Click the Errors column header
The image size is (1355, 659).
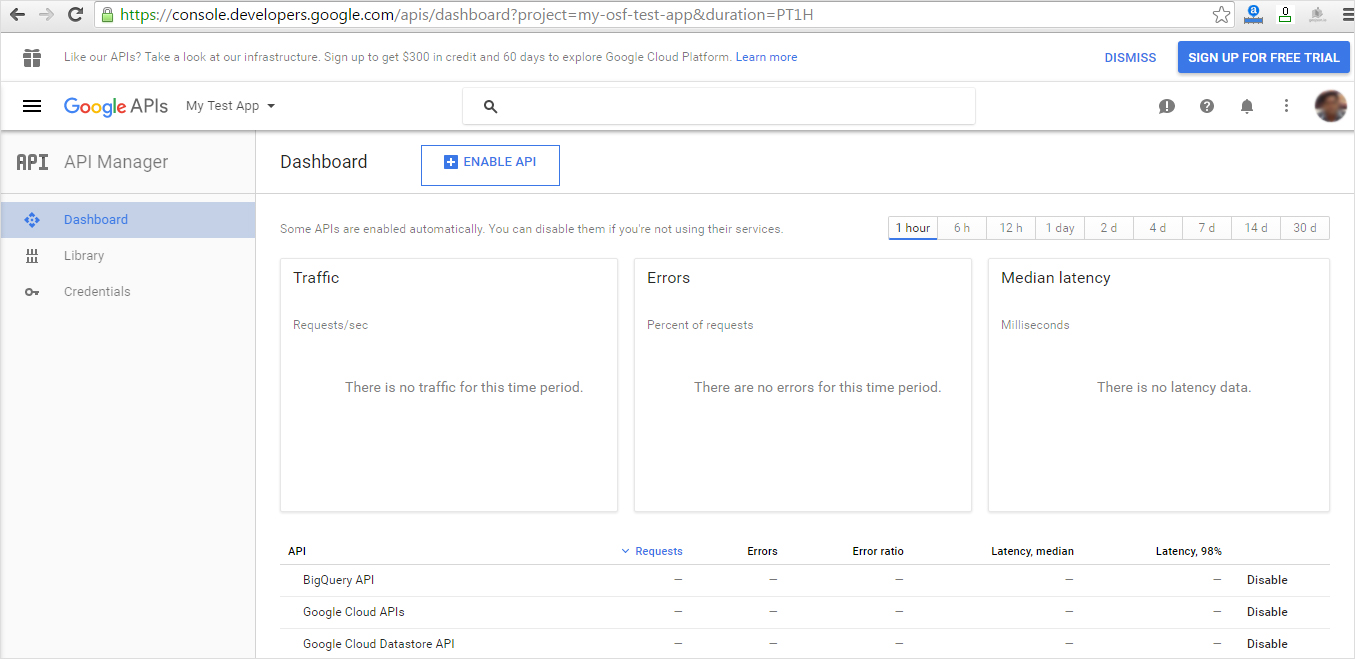(762, 551)
